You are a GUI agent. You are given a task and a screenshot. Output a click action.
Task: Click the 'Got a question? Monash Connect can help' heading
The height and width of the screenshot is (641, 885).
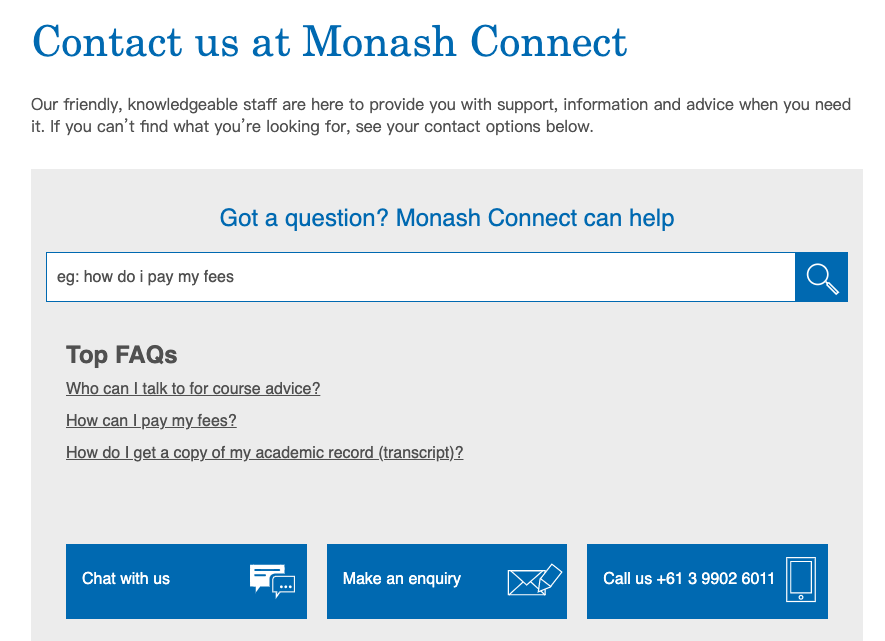(447, 218)
